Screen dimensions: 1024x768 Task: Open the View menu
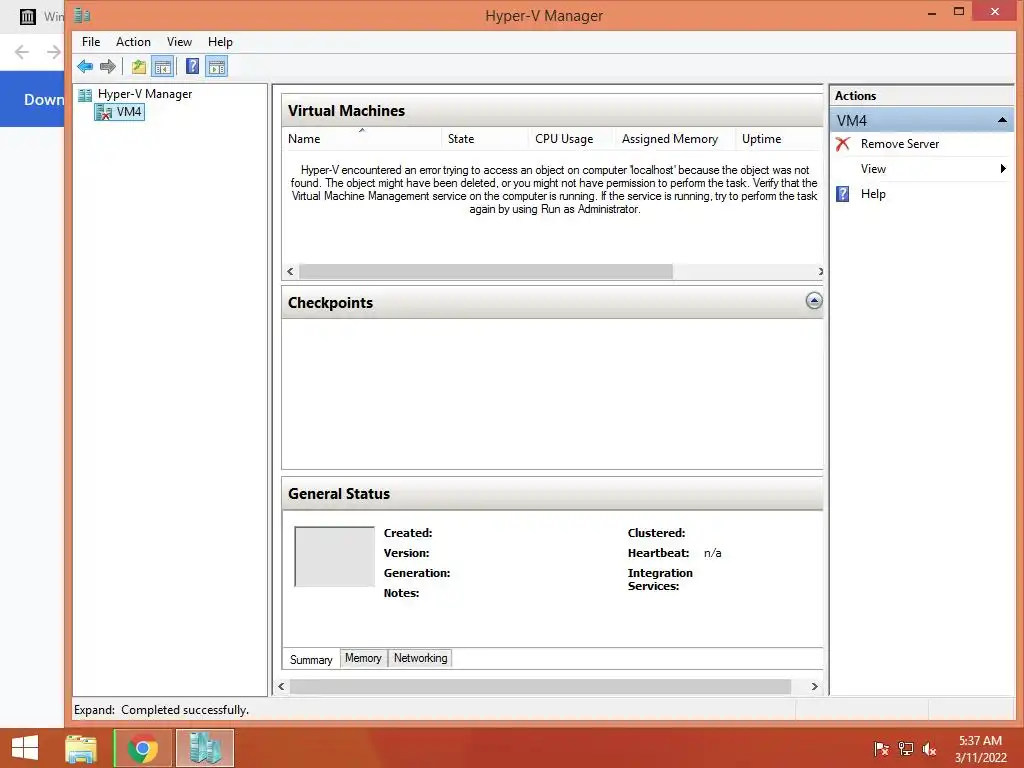click(179, 42)
